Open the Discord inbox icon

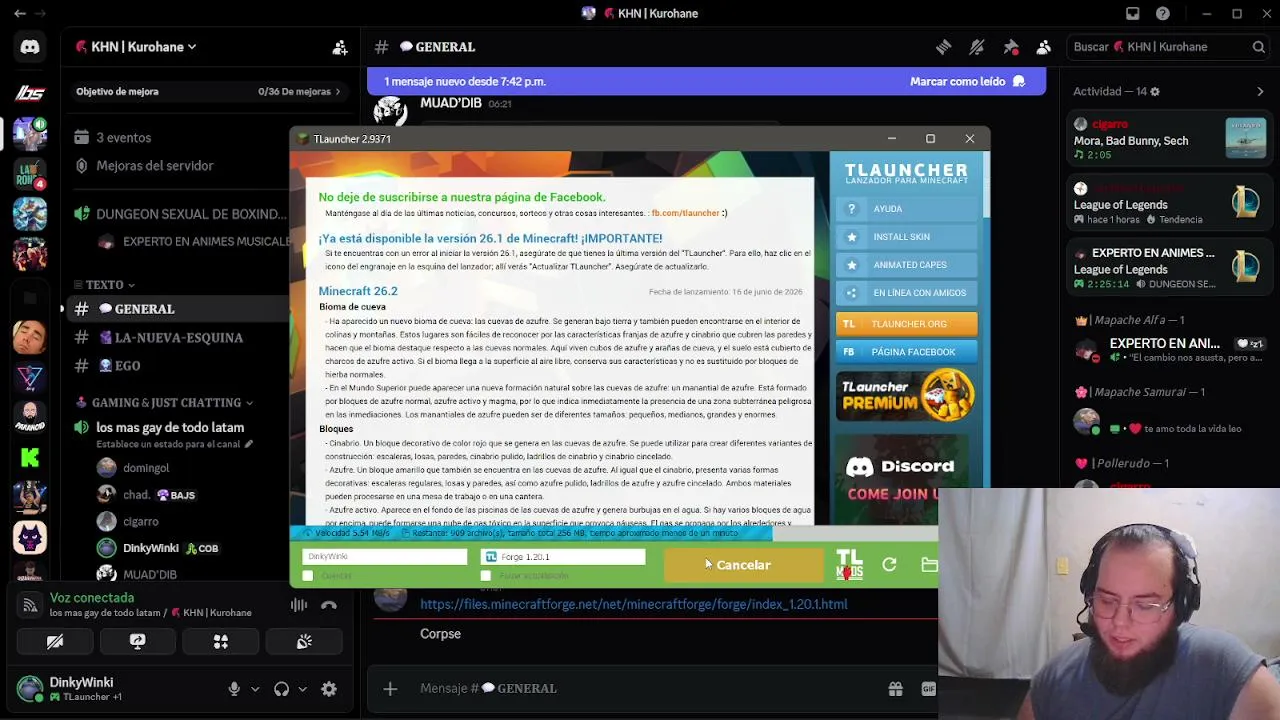point(1132,13)
